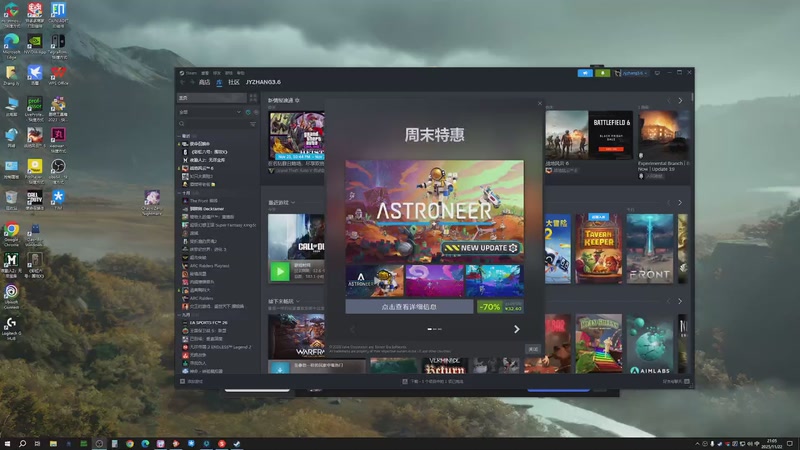Toggle the library grid view icon
Image resolution: width=800 pixels, height=450 pixels.
click(253, 97)
